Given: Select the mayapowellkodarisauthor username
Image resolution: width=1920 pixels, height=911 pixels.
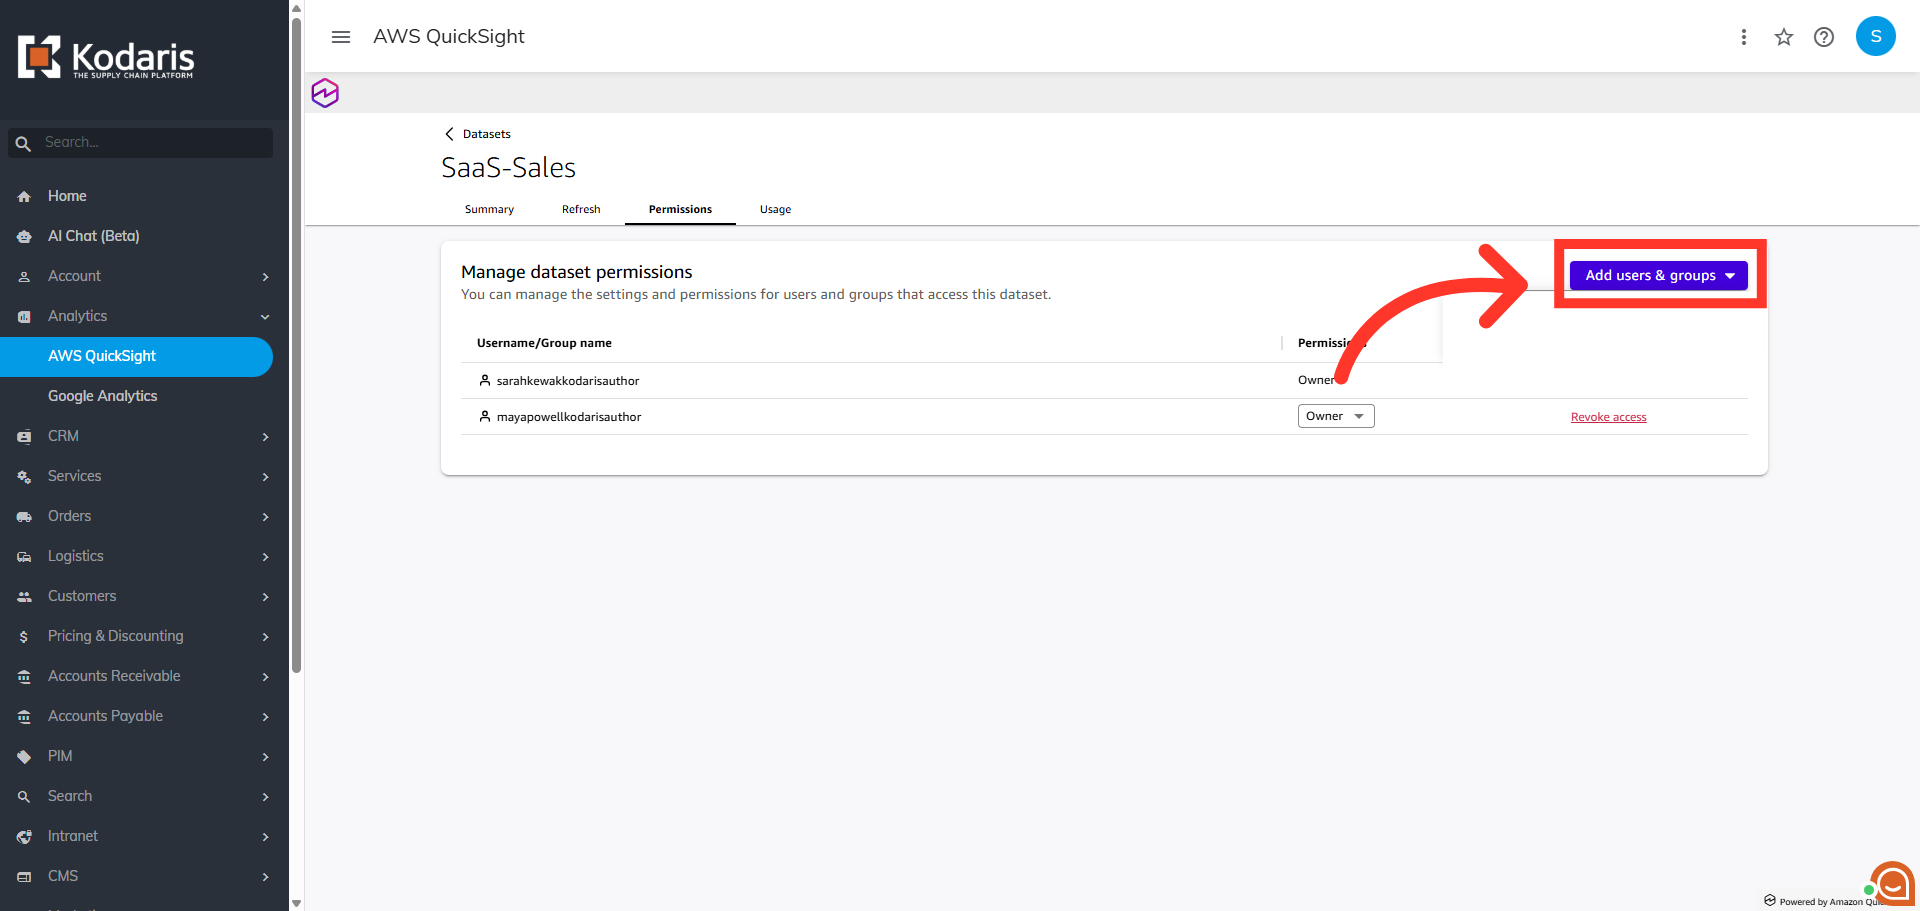Looking at the screenshot, I should tap(569, 417).
